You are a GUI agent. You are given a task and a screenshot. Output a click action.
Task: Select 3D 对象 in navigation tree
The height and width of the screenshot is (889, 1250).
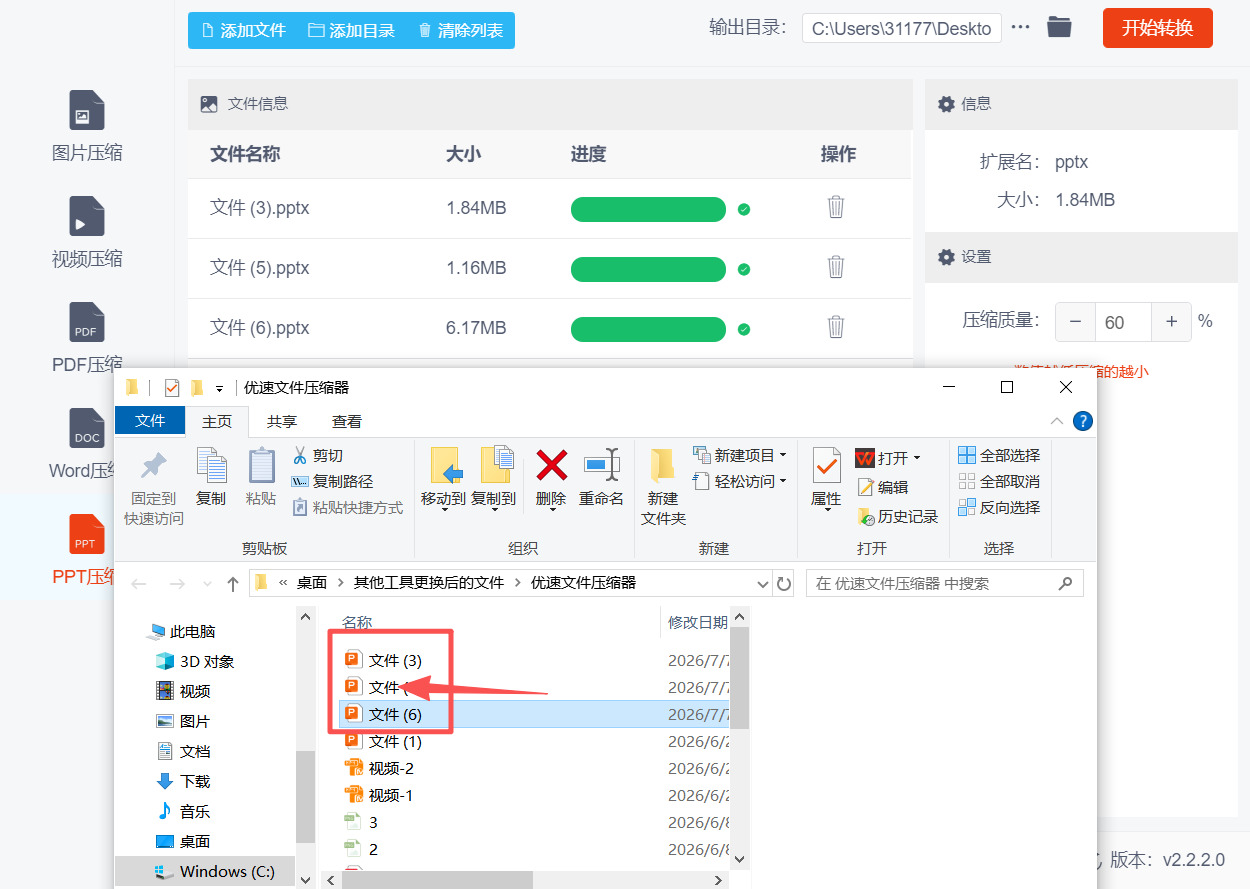(195, 661)
